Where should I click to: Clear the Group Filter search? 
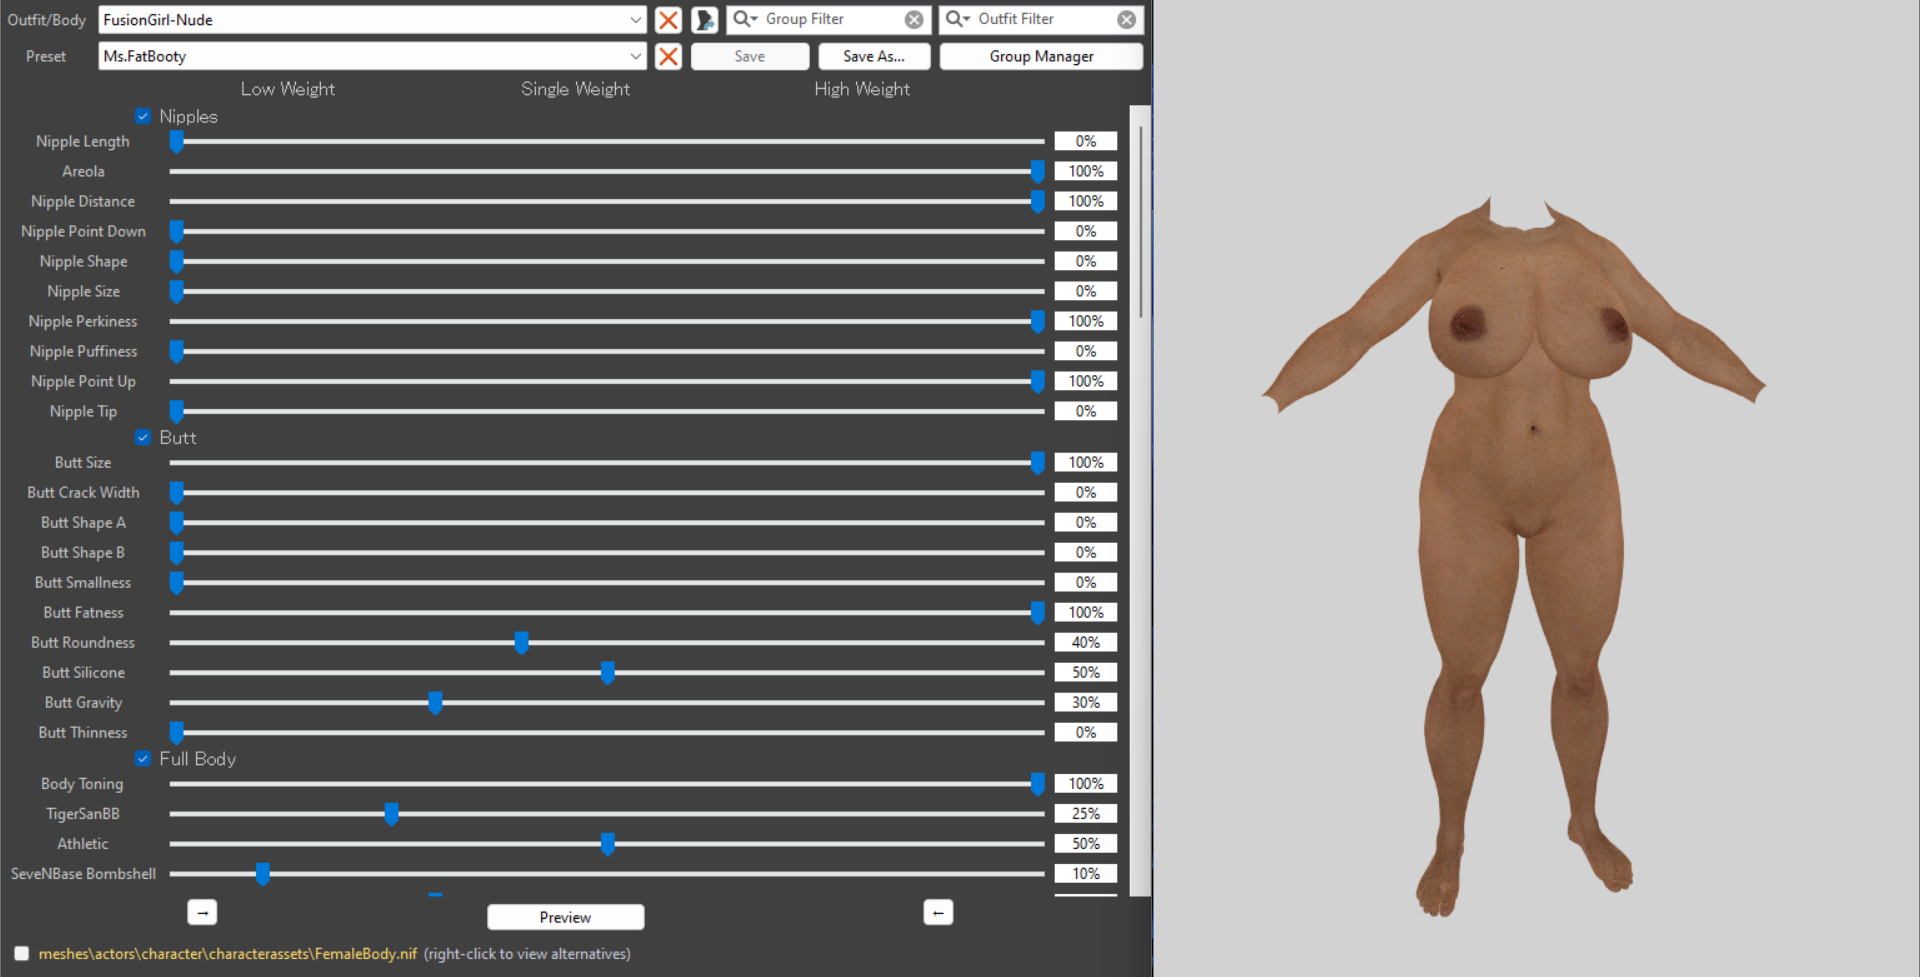[914, 20]
